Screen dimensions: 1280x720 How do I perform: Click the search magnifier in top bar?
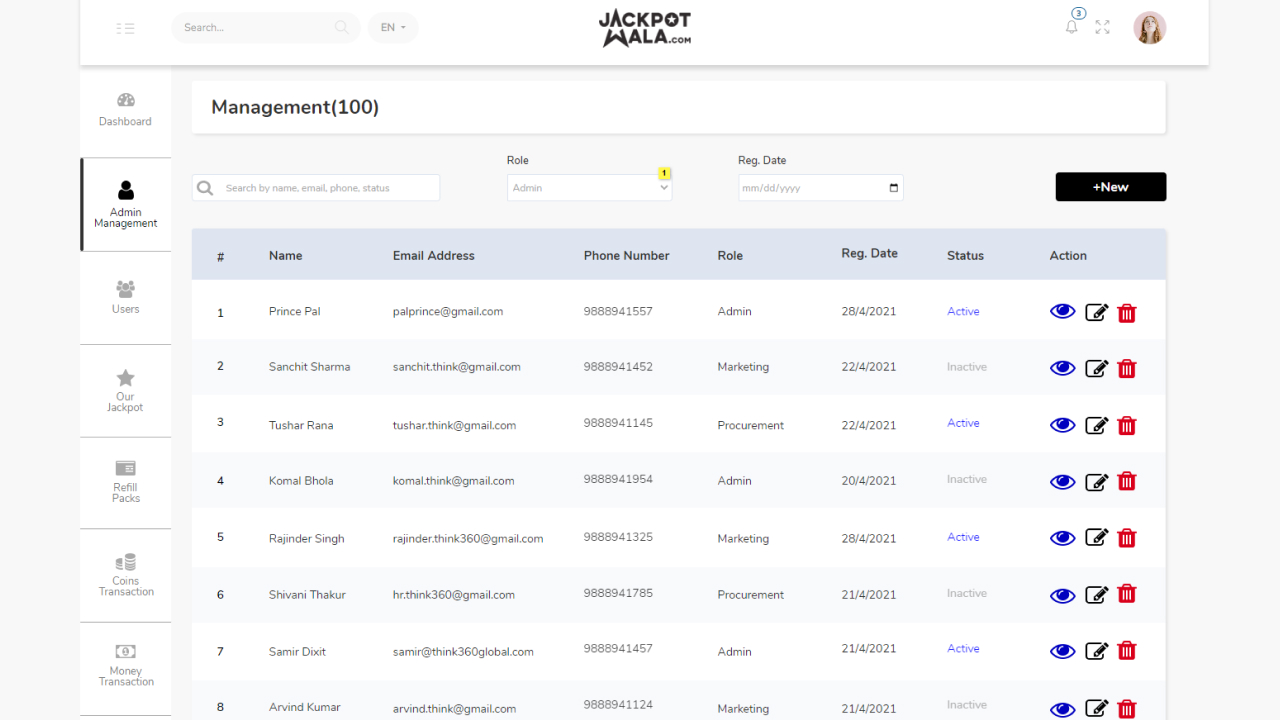click(342, 28)
